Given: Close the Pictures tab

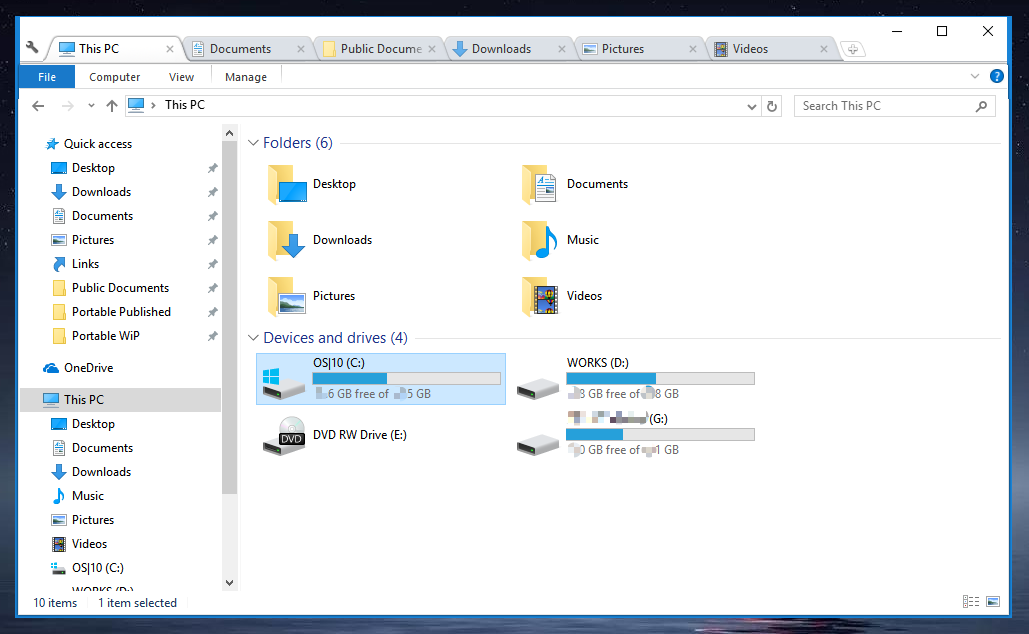Looking at the screenshot, I should 692,49.
